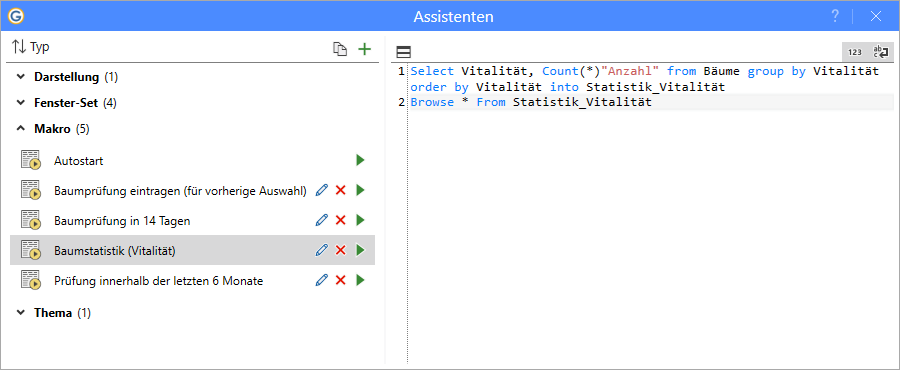
Task: Run the Autostart macro
Action: click(360, 160)
